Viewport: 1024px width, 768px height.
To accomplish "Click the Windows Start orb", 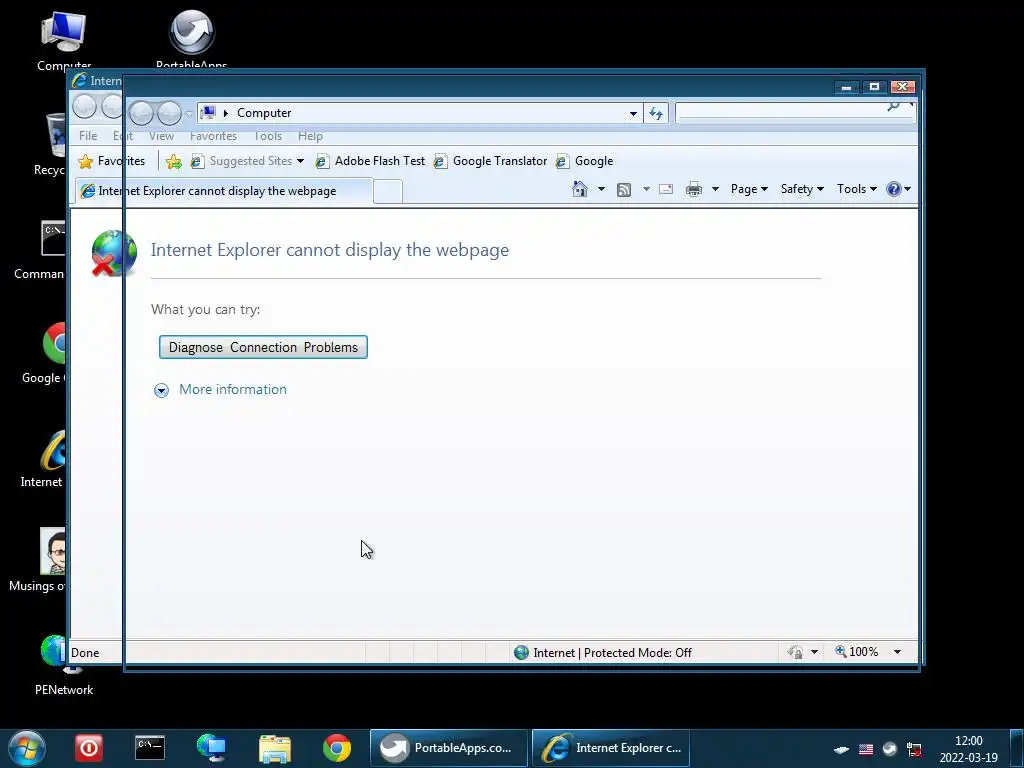I will pos(27,748).
